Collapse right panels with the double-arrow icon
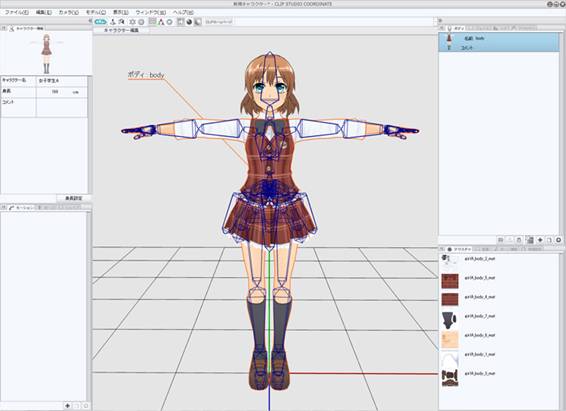Image resolution: width=566 pixels, height=411 pixels. tap(440, 21)
